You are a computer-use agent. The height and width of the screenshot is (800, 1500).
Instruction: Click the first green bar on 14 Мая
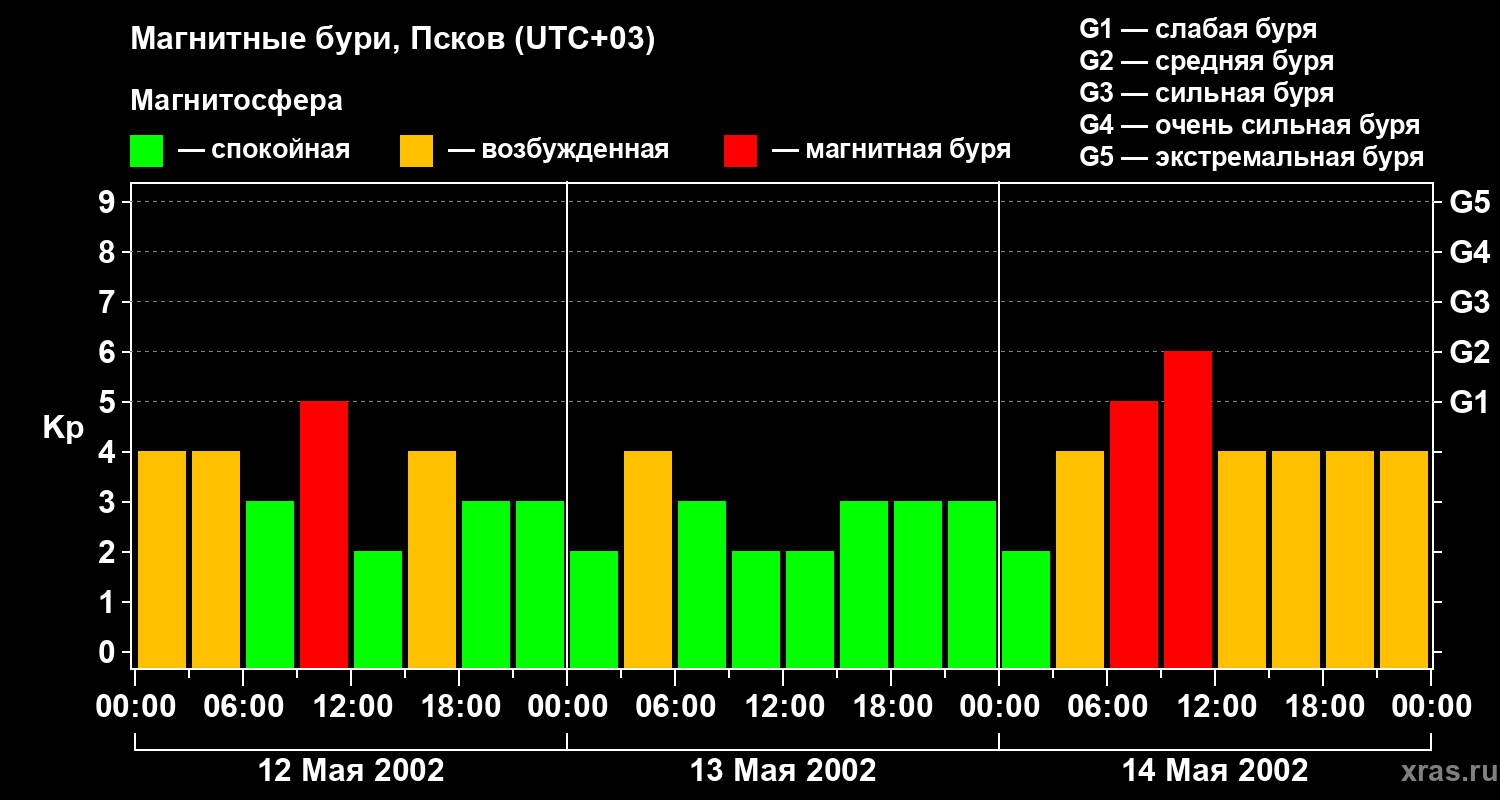(x=1026, y=609)
